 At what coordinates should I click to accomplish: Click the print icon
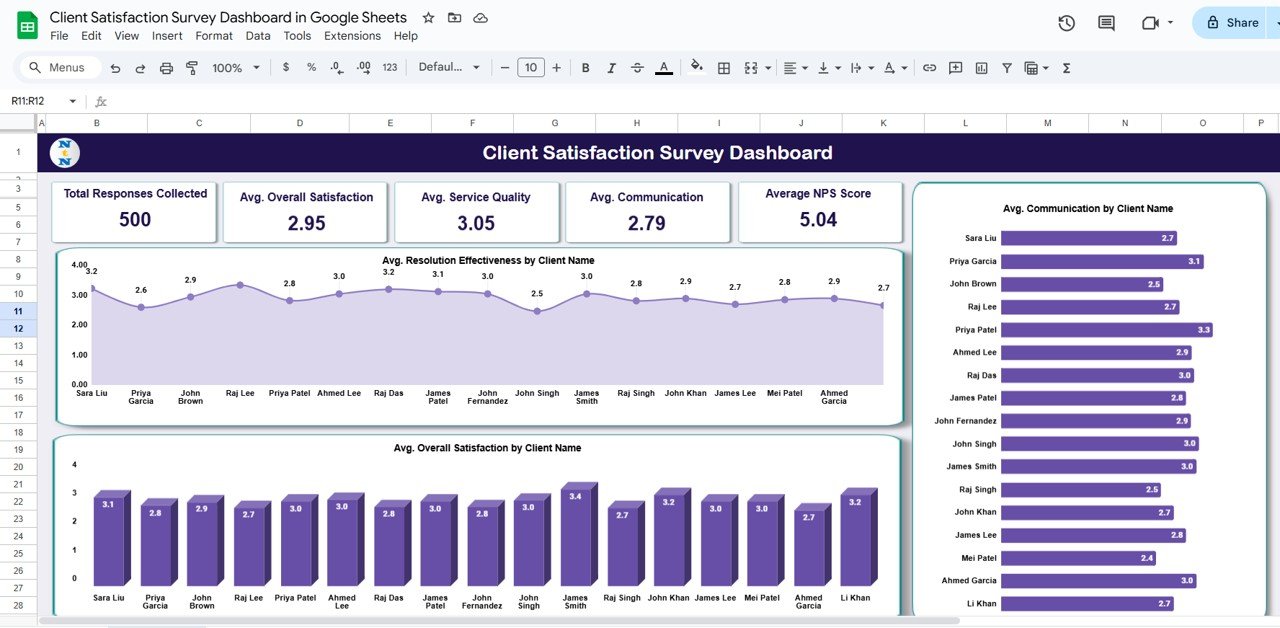[x=166, y=68]
